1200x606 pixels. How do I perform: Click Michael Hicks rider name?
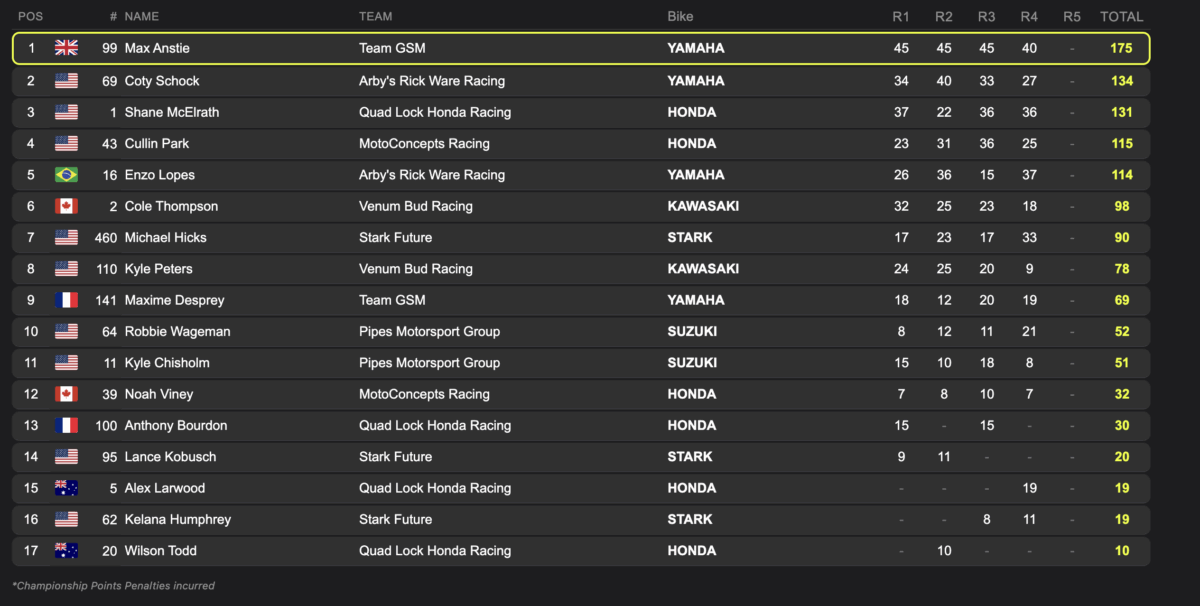point(166,238)
